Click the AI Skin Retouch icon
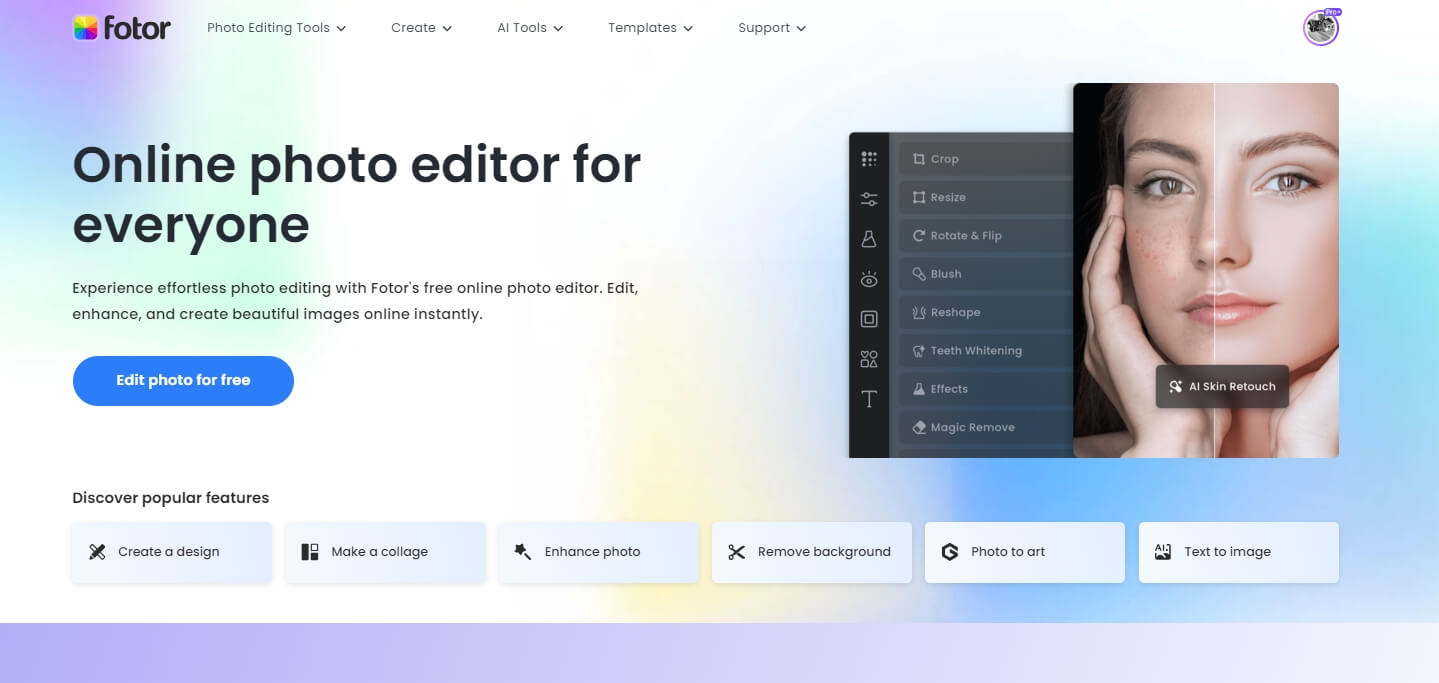The image size is (1439, 683). click(1175, 386)
